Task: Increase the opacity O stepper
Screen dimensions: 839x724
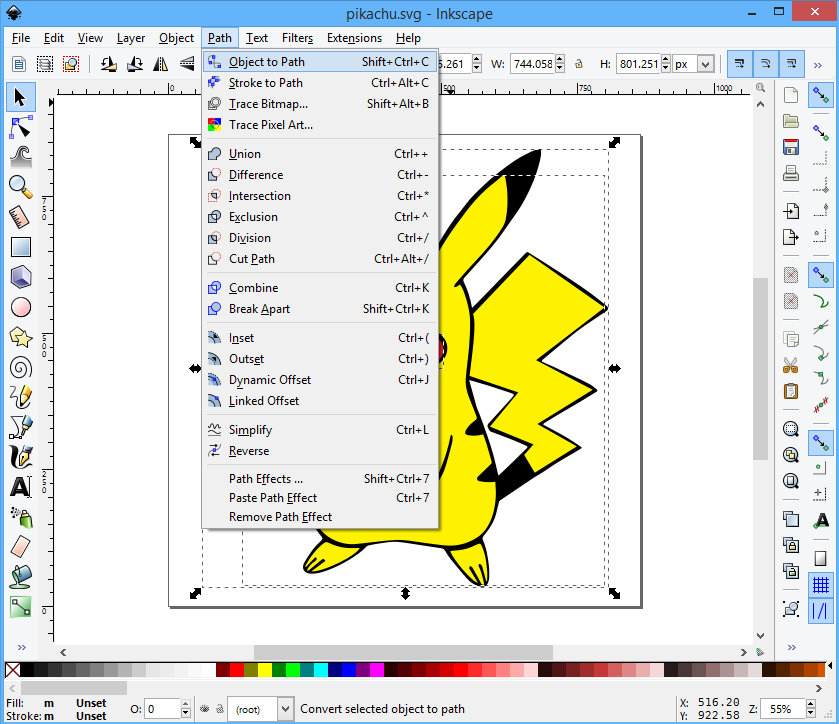Action: (185, 704)
